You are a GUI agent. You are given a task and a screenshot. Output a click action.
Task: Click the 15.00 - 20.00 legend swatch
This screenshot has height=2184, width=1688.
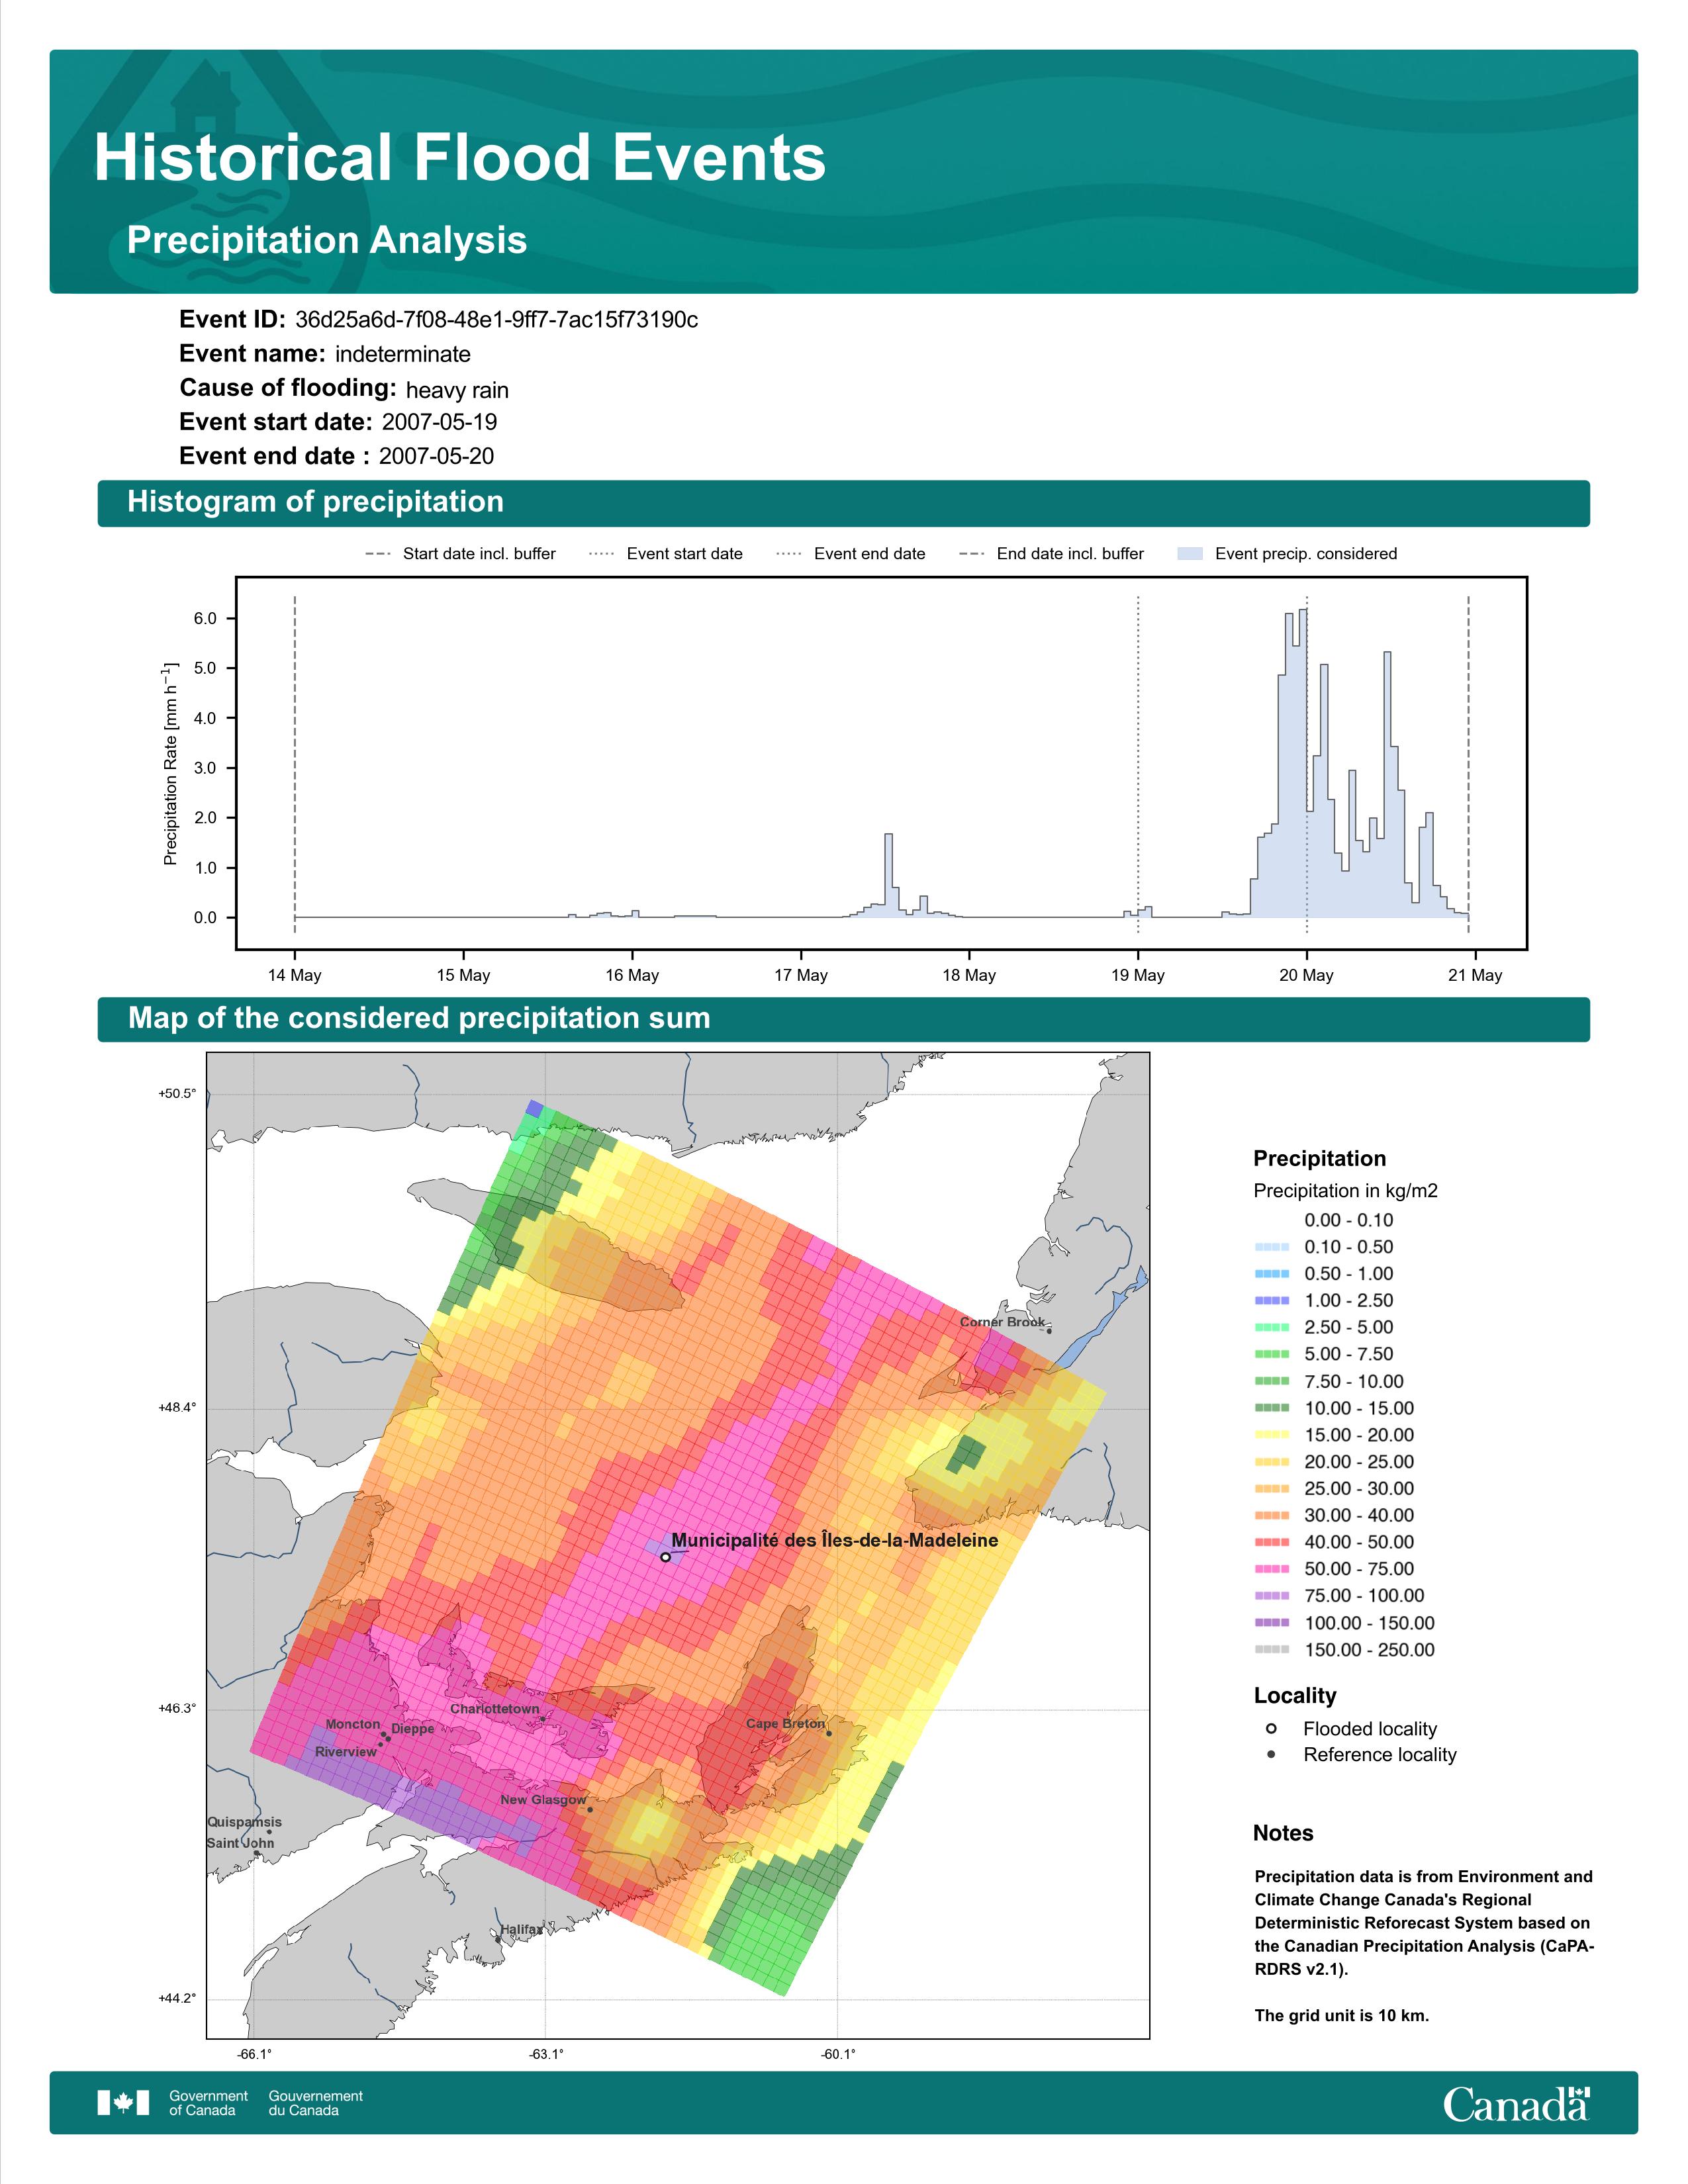(x=1272, y=1435)
